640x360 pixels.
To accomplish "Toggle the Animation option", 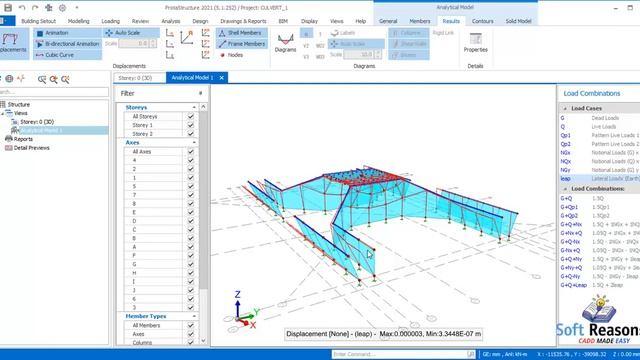I will [67, 33].
